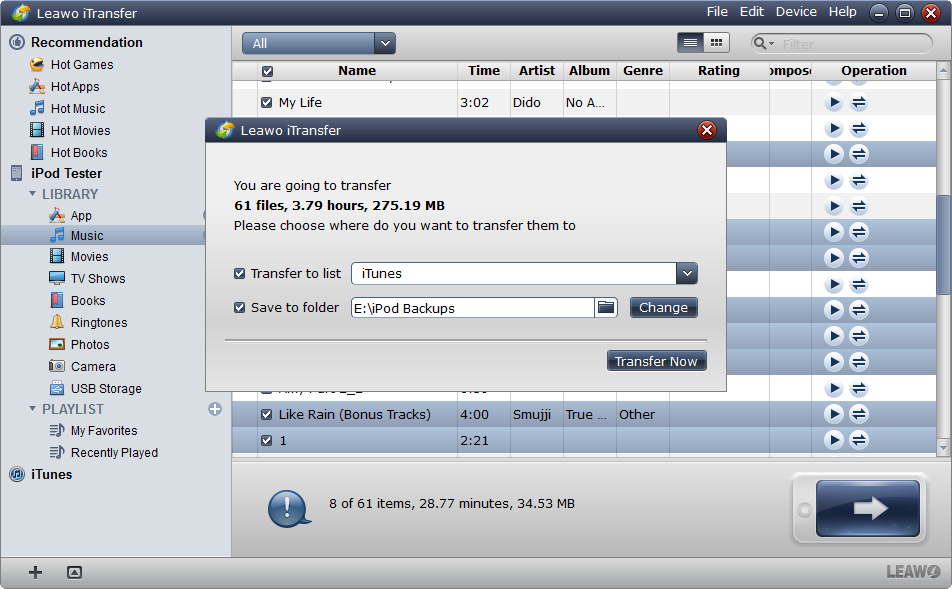Viewport: 952px width, 589px height.
Task: Select USB Storage in library
Action: coord(96,388)
